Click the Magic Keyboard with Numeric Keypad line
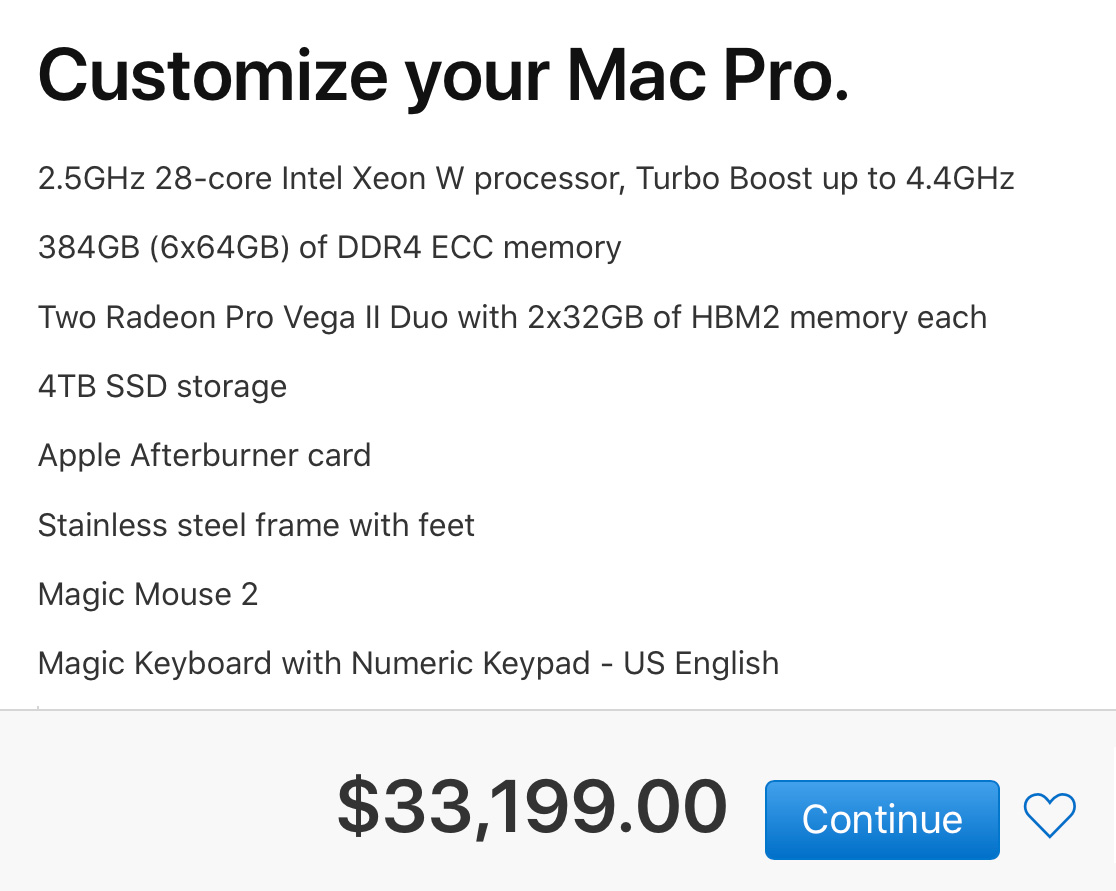 (409, 663)
